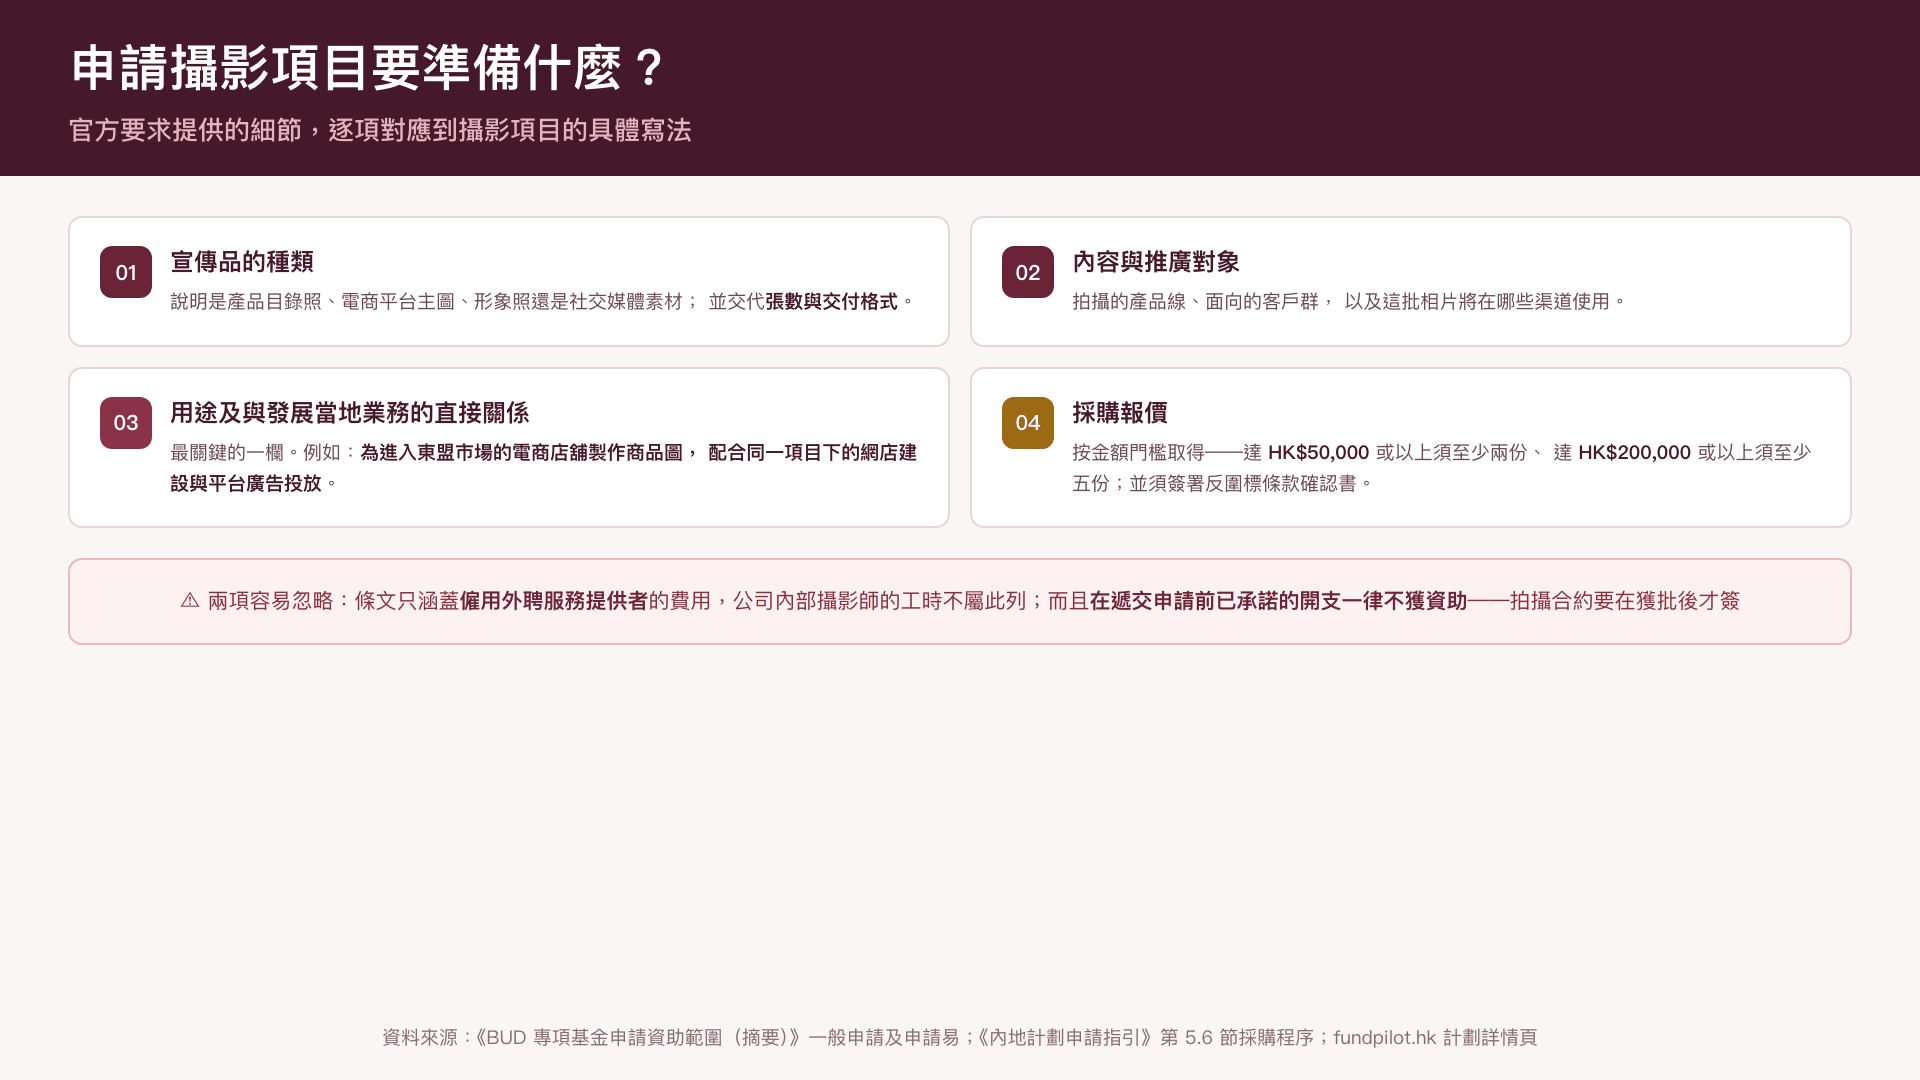Click the bold text 張數與交付格式
The image size is (1920, 1080).
coord(832,301)
